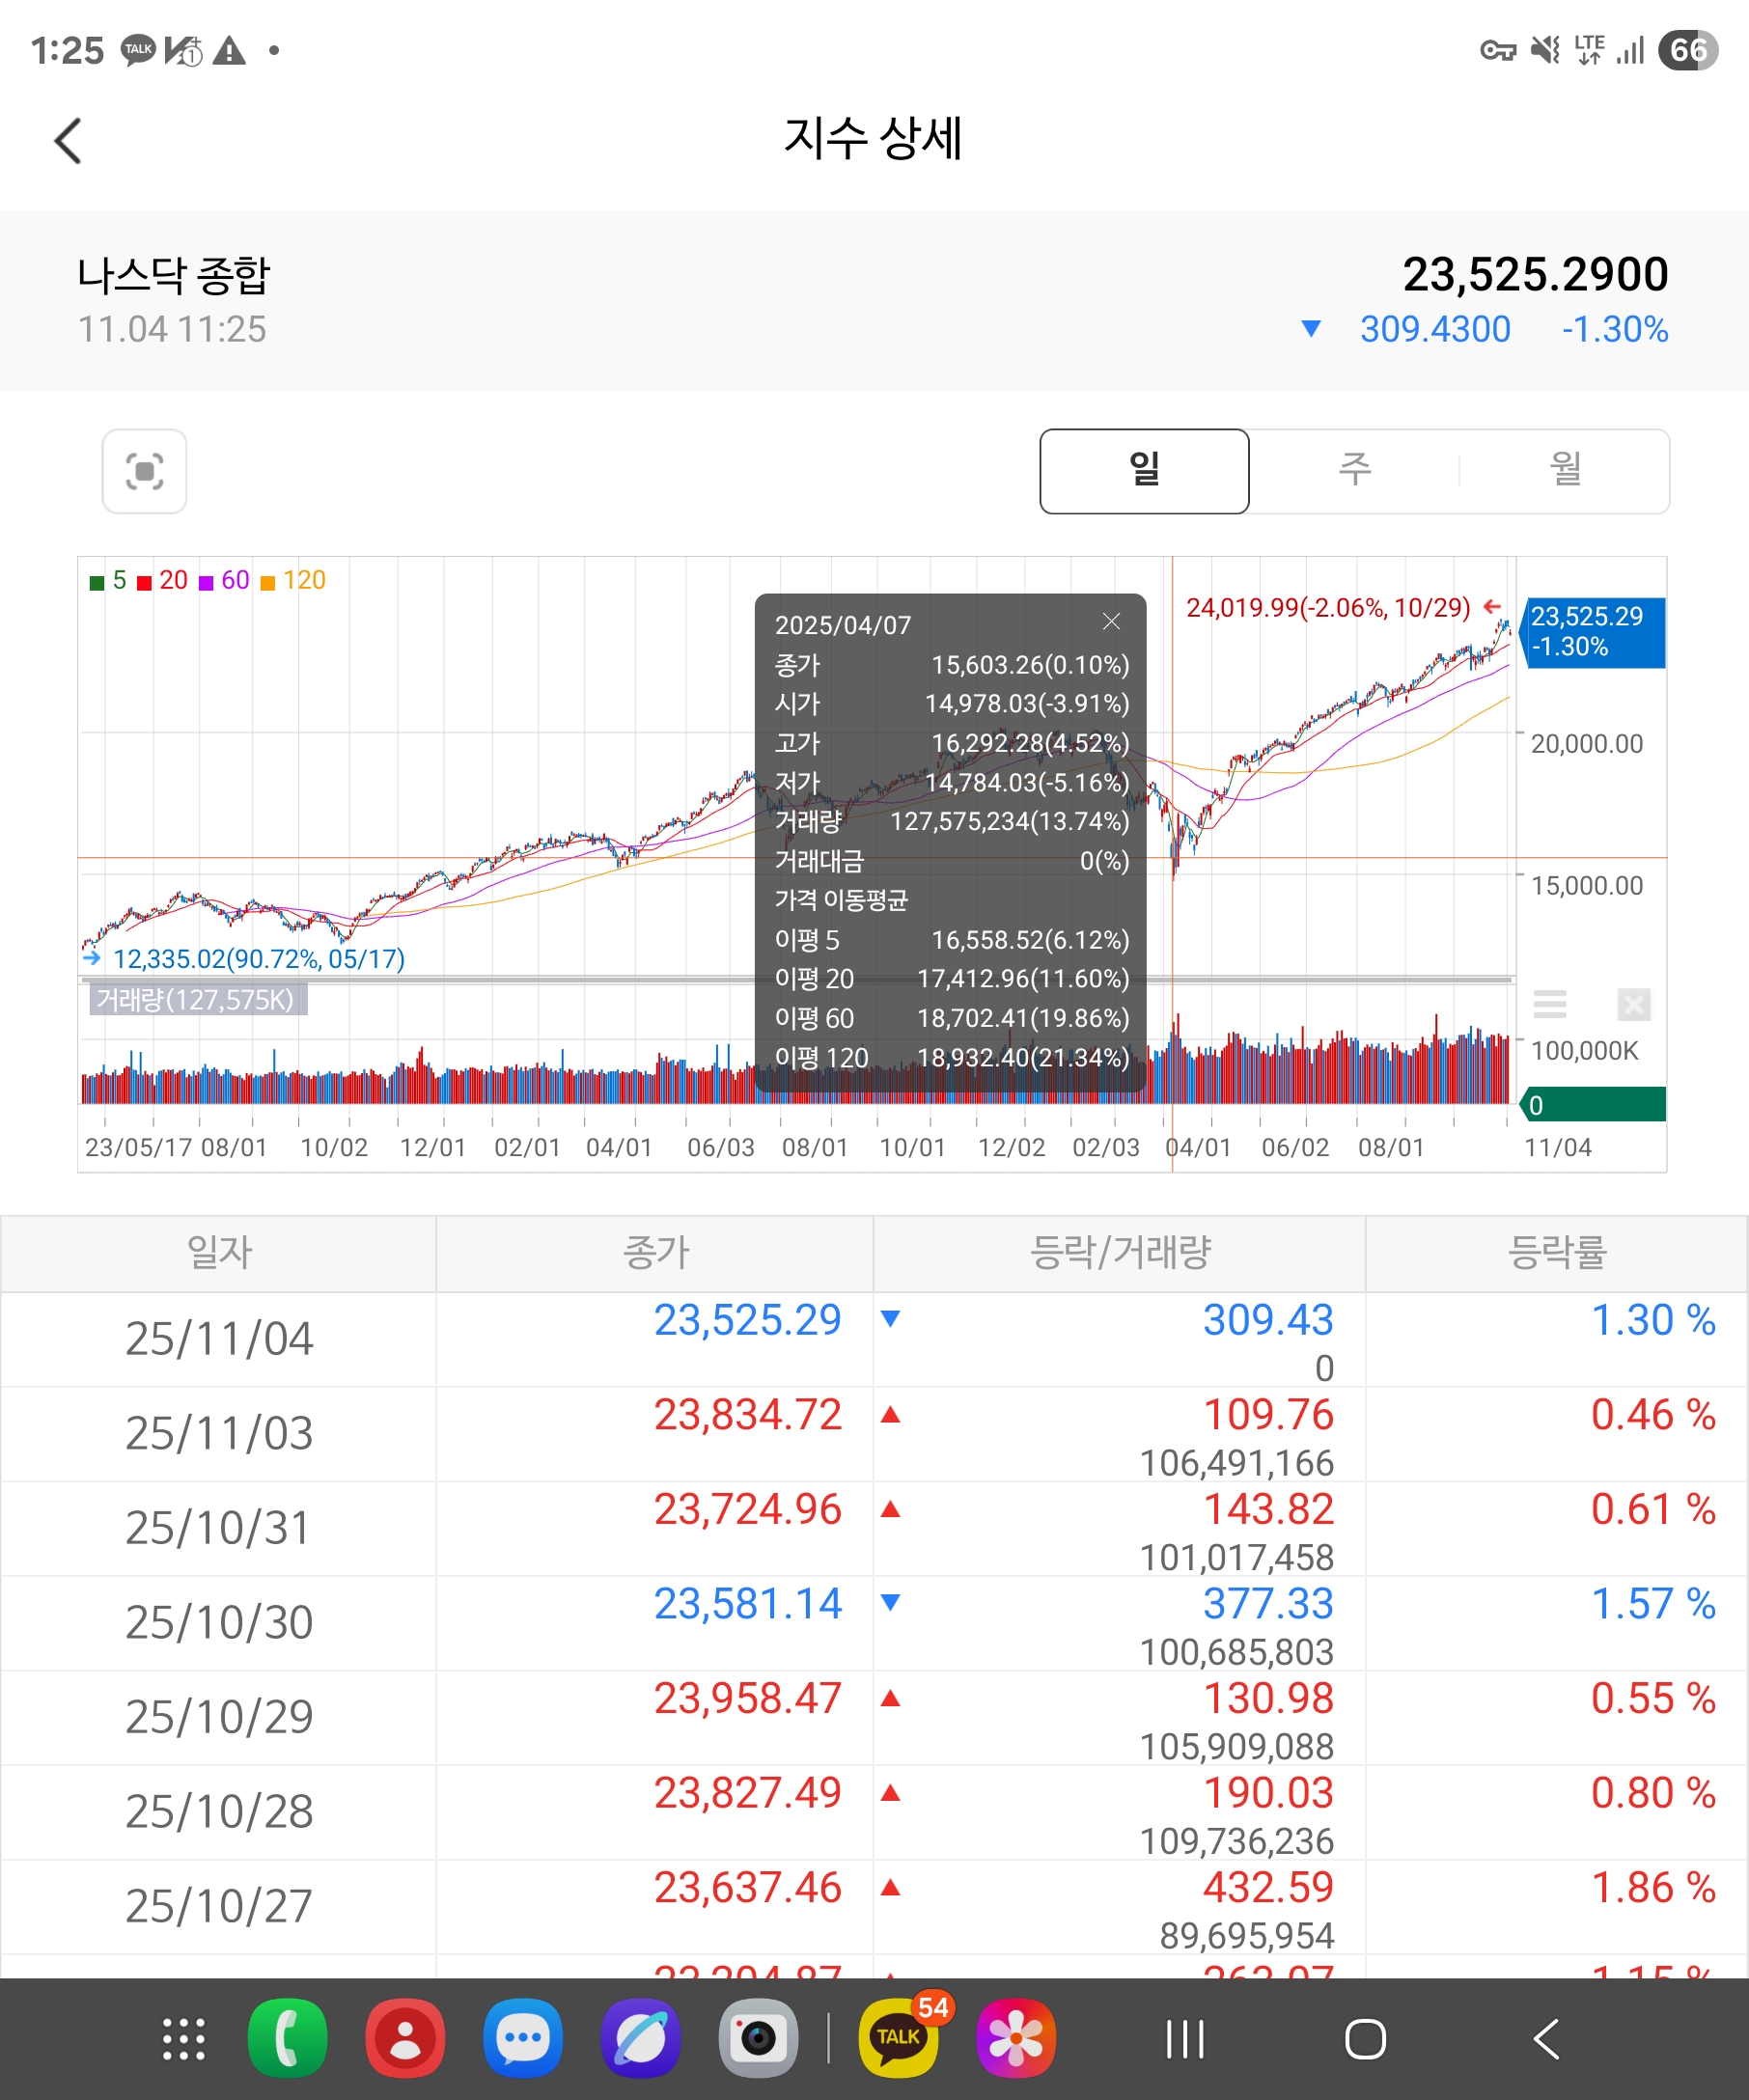
Task: Open the app drawer grid icon
Action: 184,2039
